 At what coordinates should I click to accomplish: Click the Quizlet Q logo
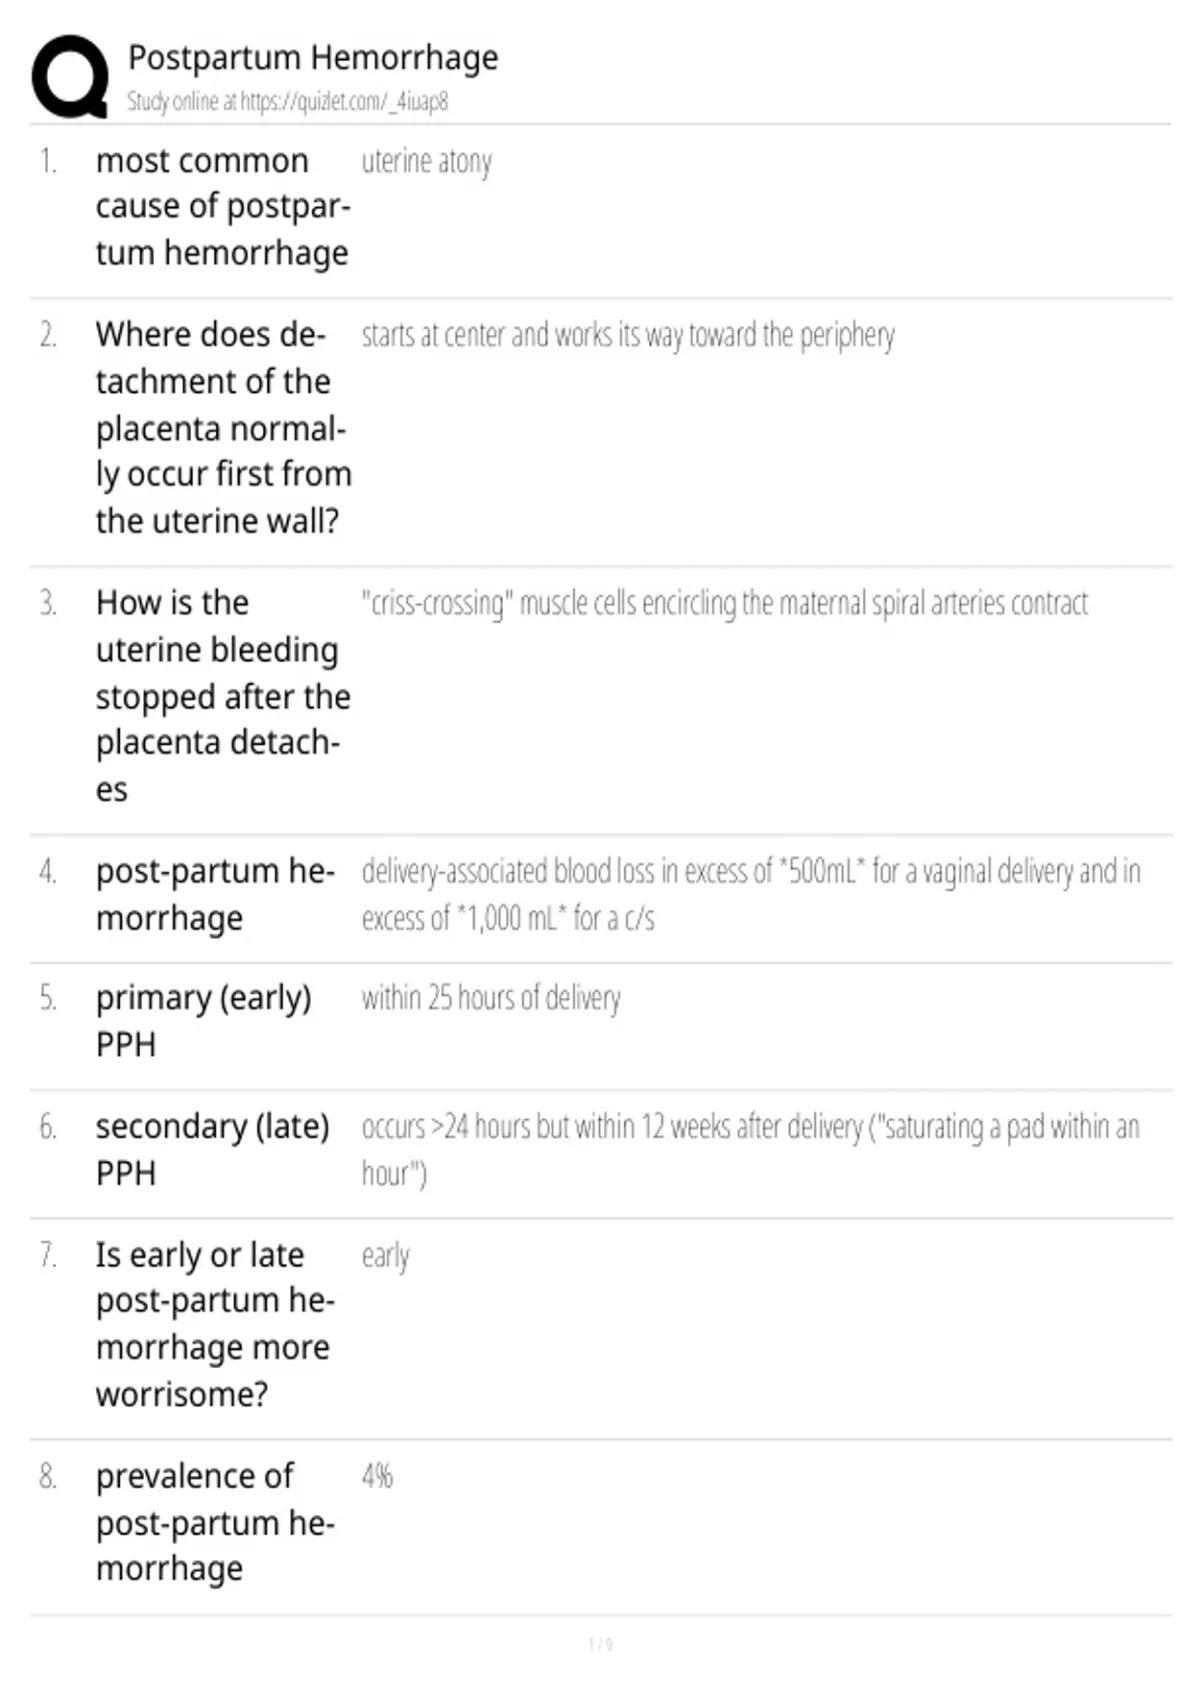[70, 77]
